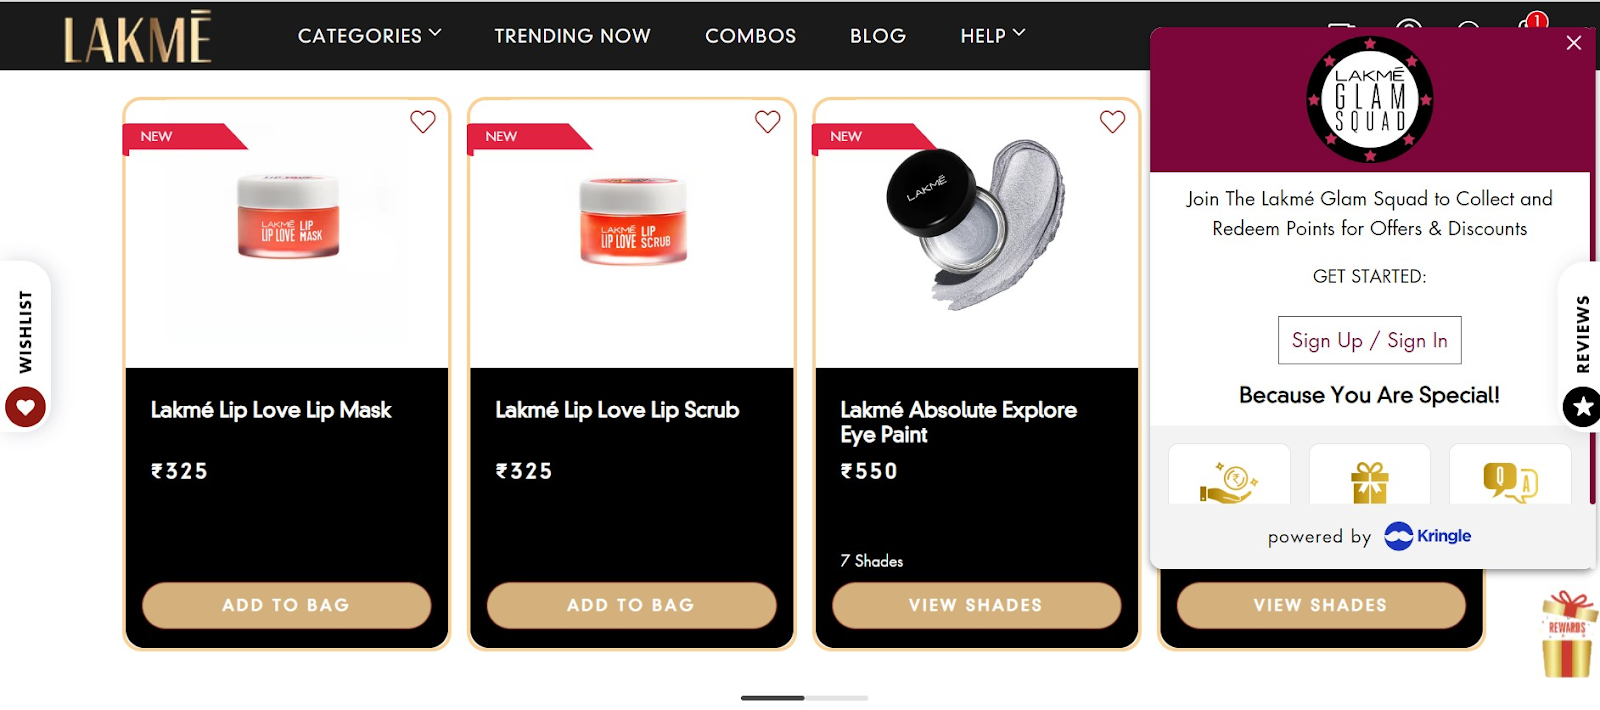Expand the Categories dropdown

point(369,35)
